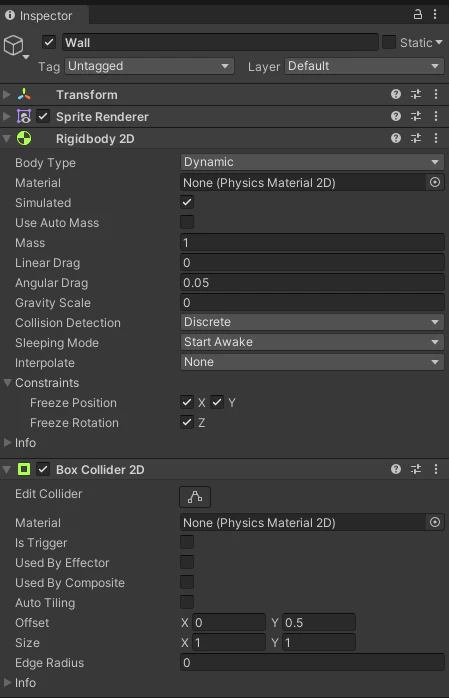Enable the Is Trigger checkbox
This screenshot has height=698, width=449.
(187, 542)
